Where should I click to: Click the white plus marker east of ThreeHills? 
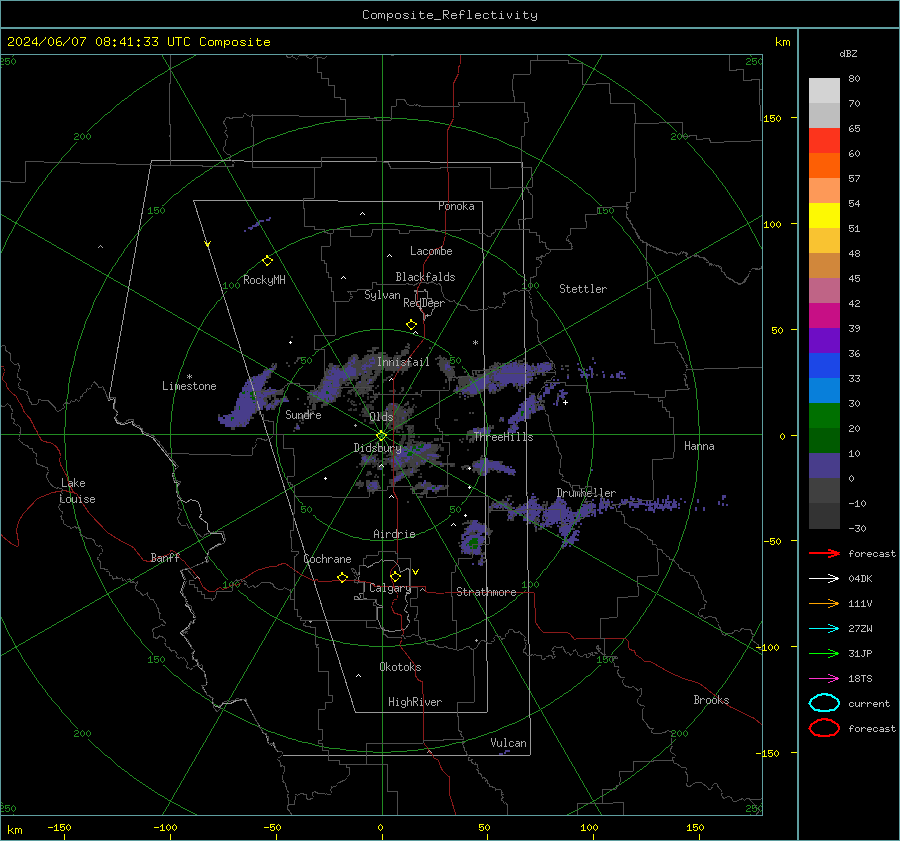tap(565, 402)
